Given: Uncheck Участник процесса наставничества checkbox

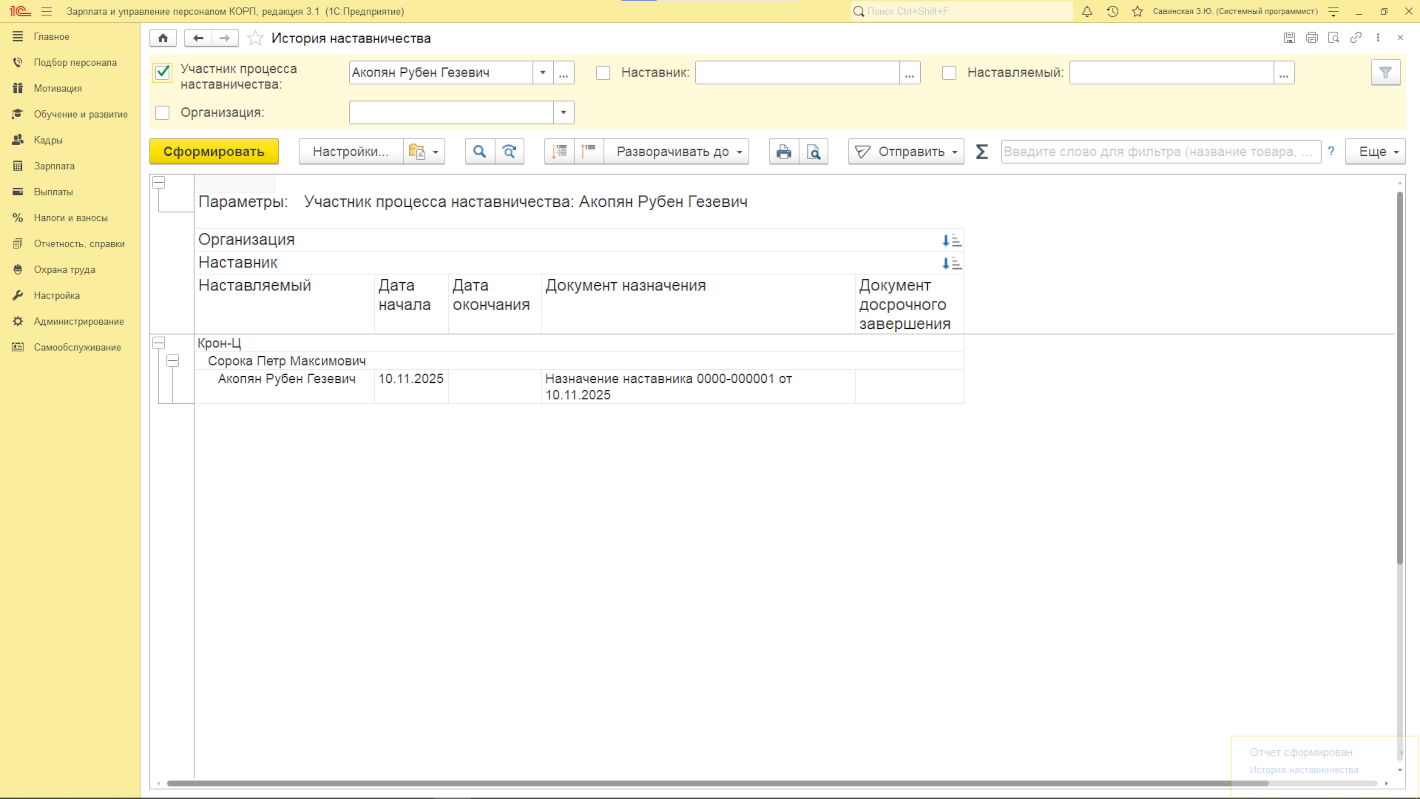Looking at the screenshot, I should (x=163, y=73).
